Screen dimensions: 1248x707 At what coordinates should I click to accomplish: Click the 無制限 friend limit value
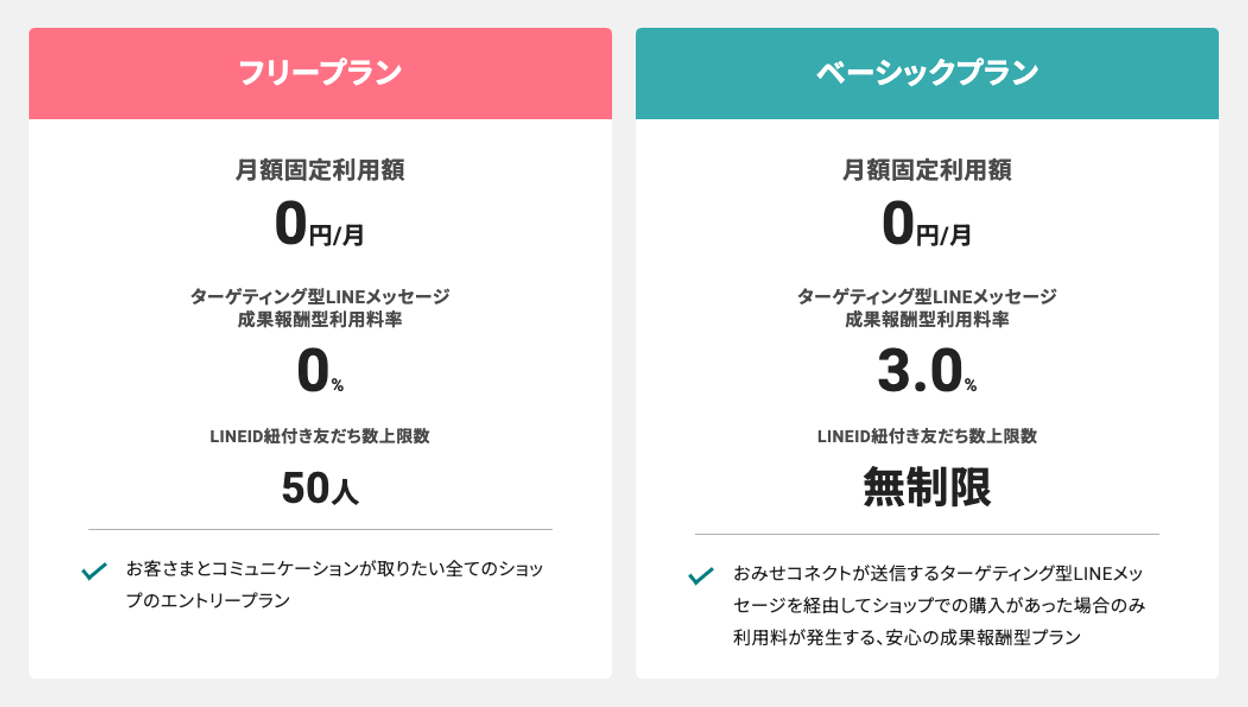point(927,489)
